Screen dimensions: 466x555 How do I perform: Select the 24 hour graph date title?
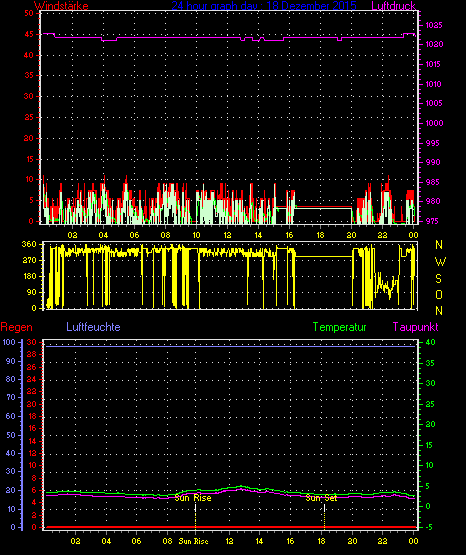(x=264, y=6)
